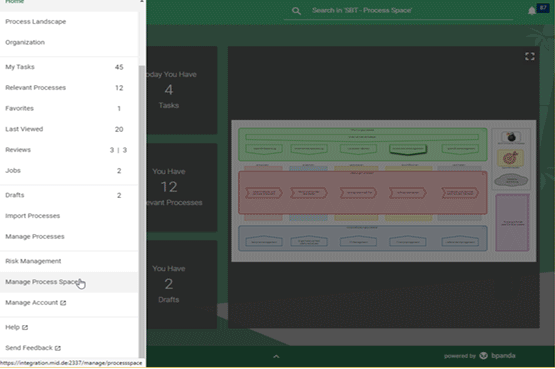Open the process landscape diagram thumbnail
555x369 pixels.
[x=384, y=191]
